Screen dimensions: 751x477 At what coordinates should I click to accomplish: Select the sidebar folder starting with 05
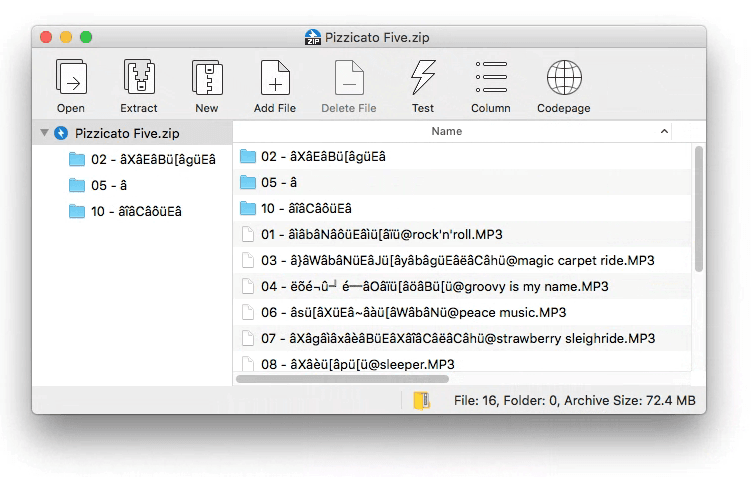coord(110,185)
